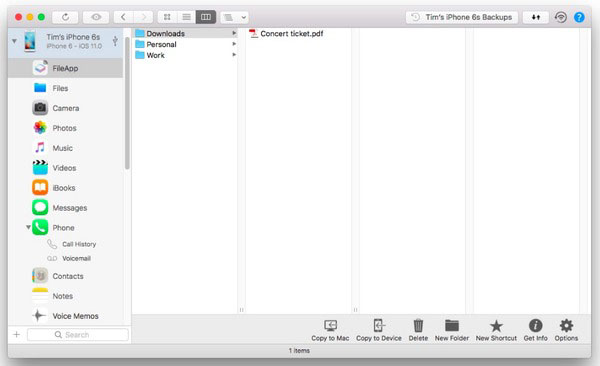Open Music in the sidebar

click(x=65, y=148)
